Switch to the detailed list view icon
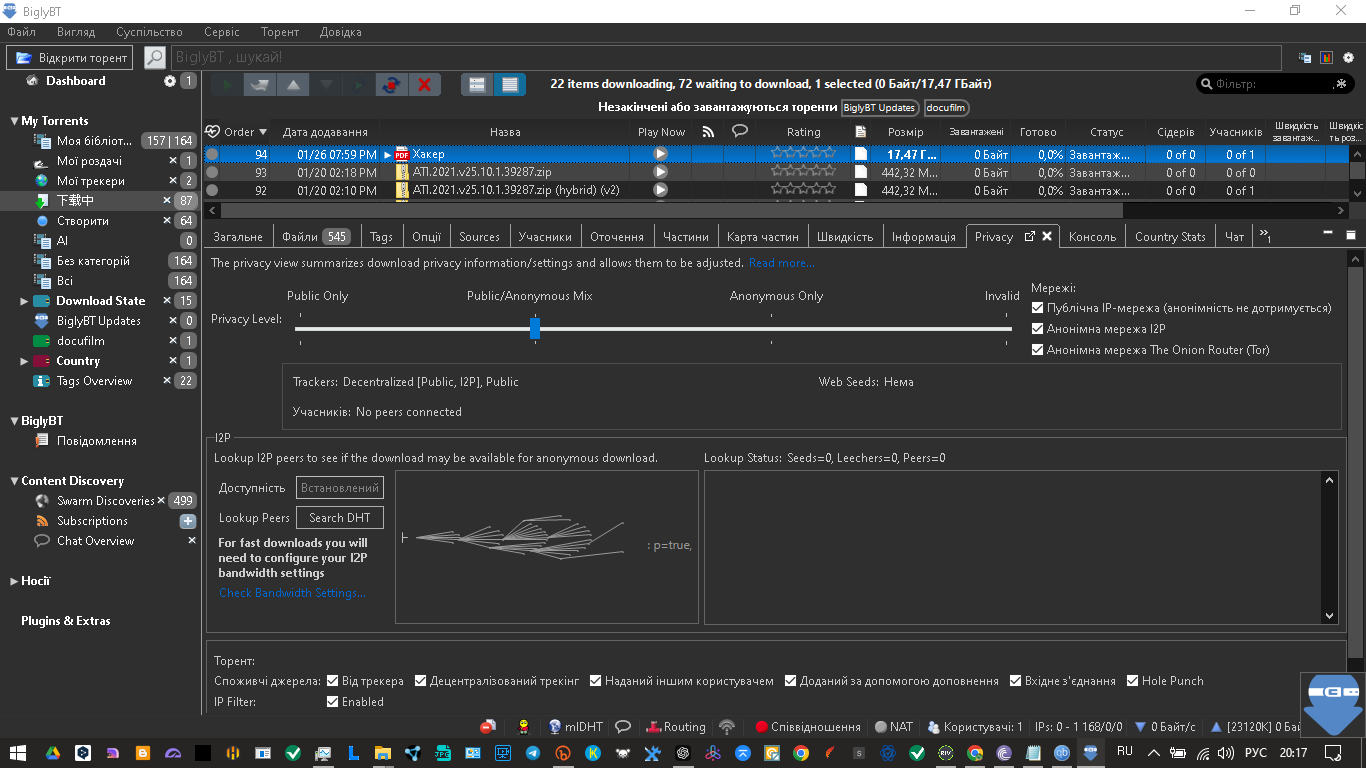Image resolution: width=1366 pixels, height=768 pixels. tap(510, 85)
